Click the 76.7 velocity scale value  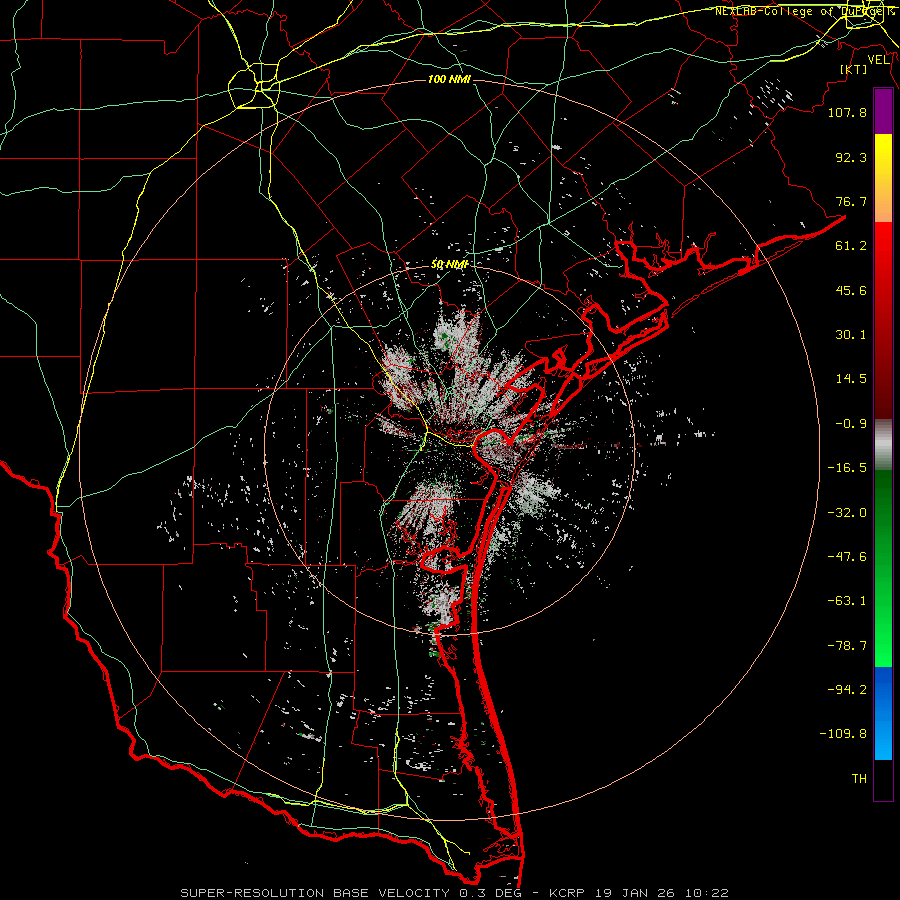click(x=851, y=201)
